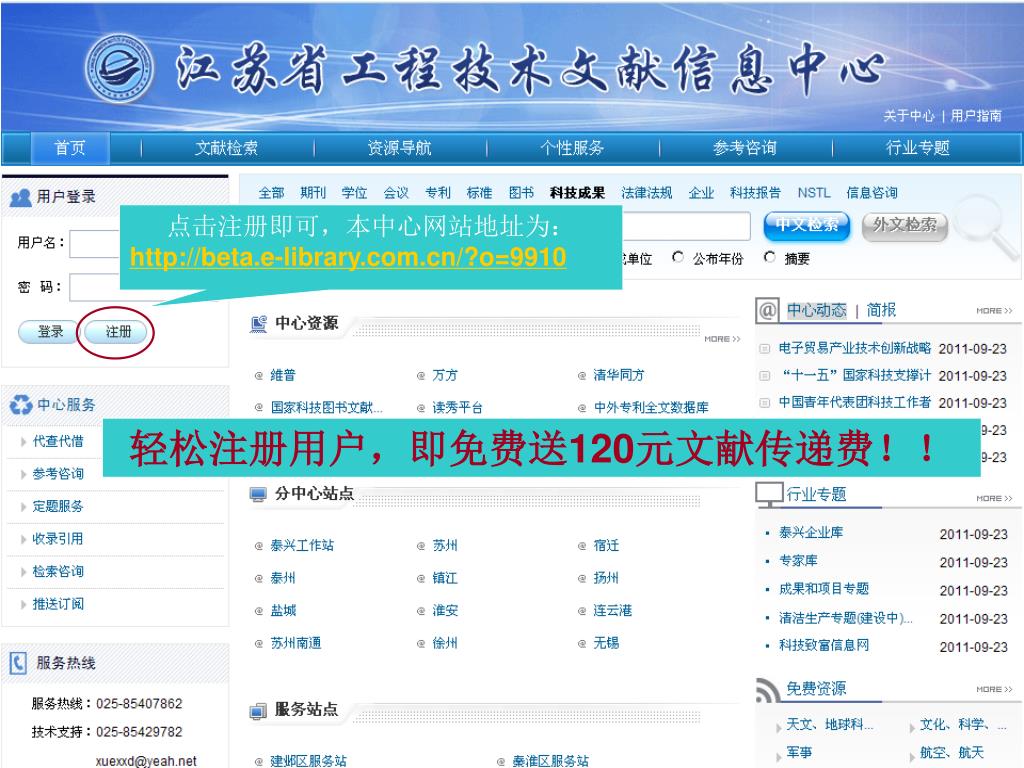Click the RSS icon beside 免费资源

[x=768, y=689]
